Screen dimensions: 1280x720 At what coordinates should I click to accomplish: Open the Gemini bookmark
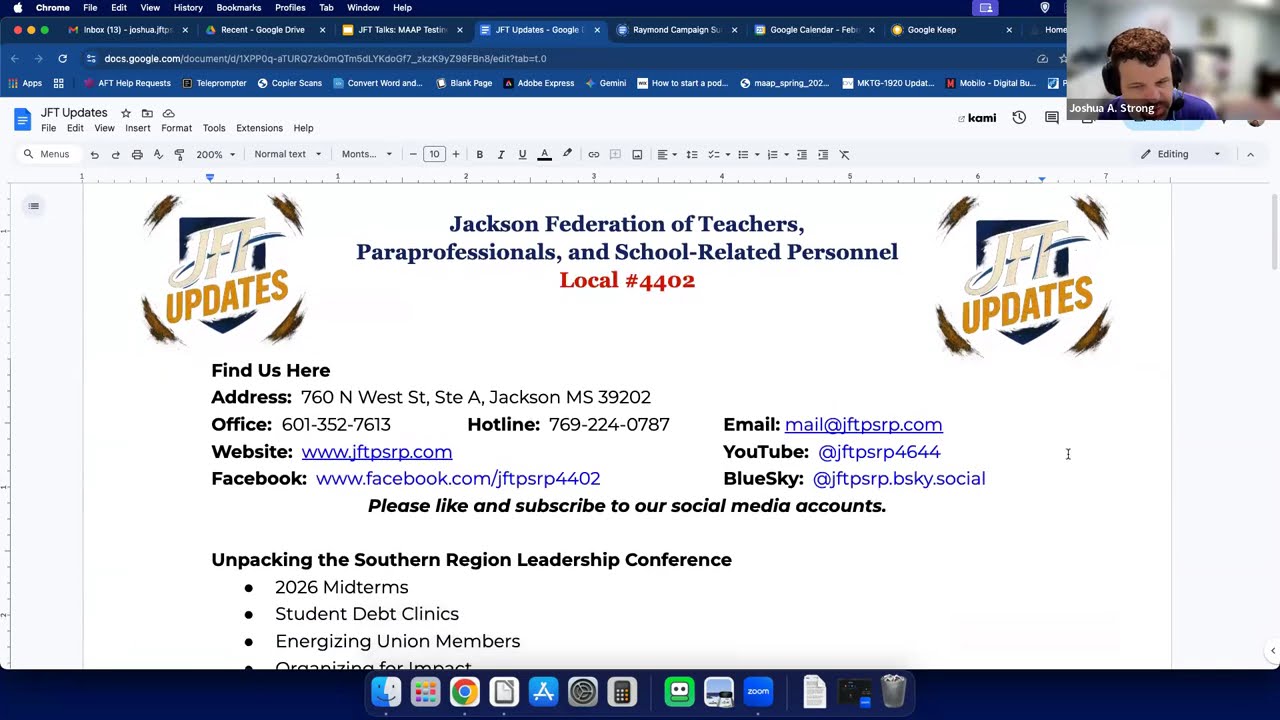coord(606,83)
